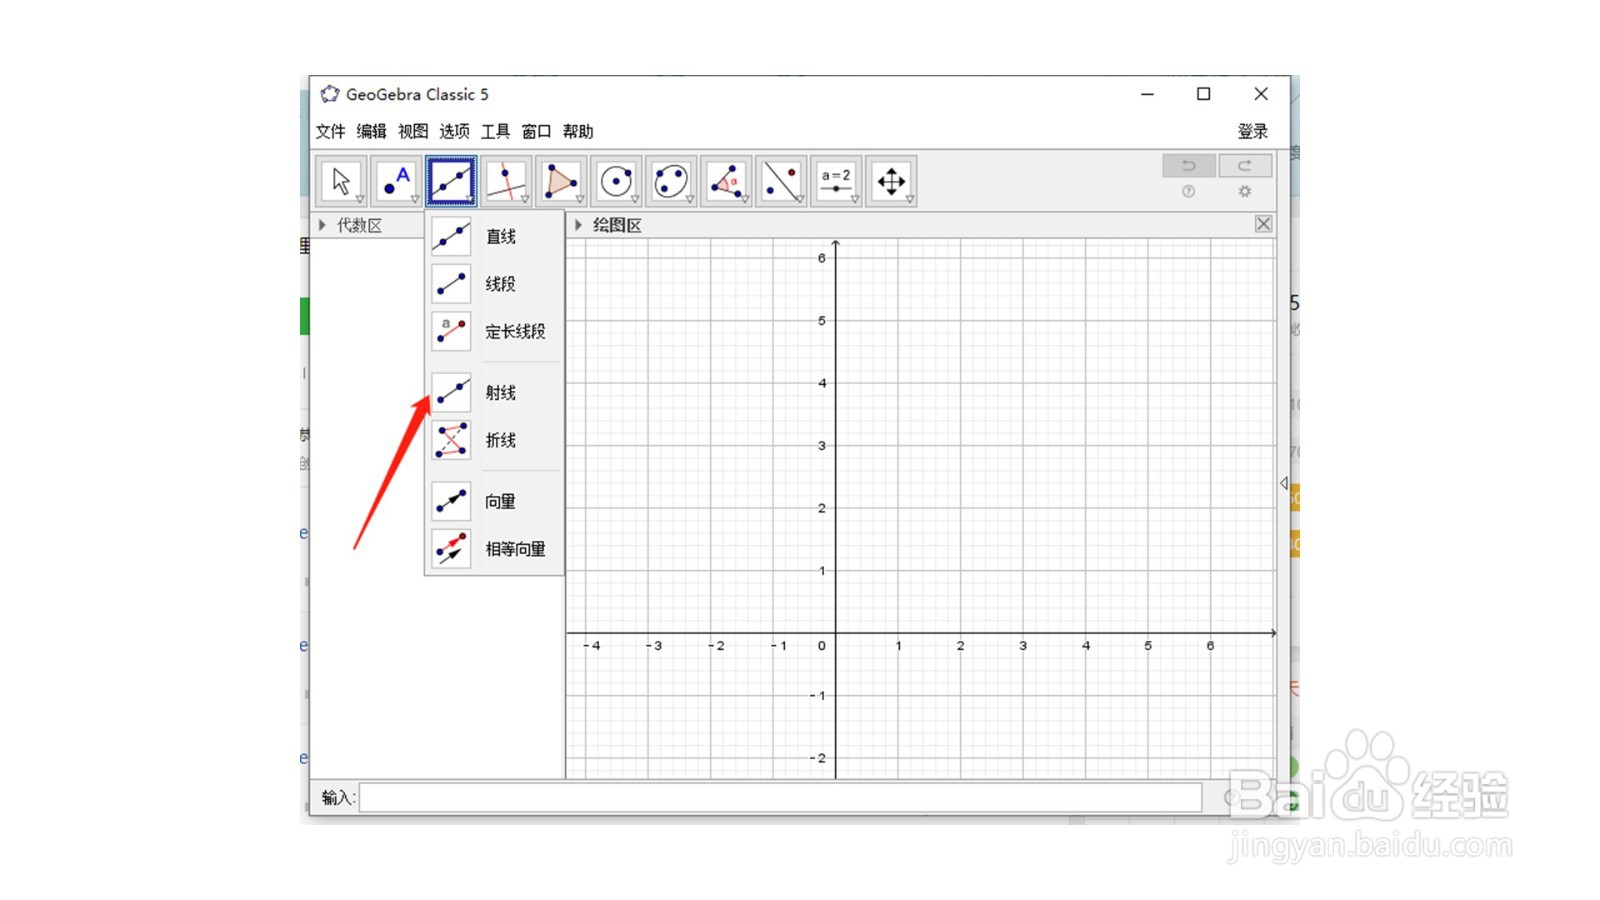Screen dimensions: 1600x900
Task: Close the 绘图区 graphics view
Action: click(1264, 224)
